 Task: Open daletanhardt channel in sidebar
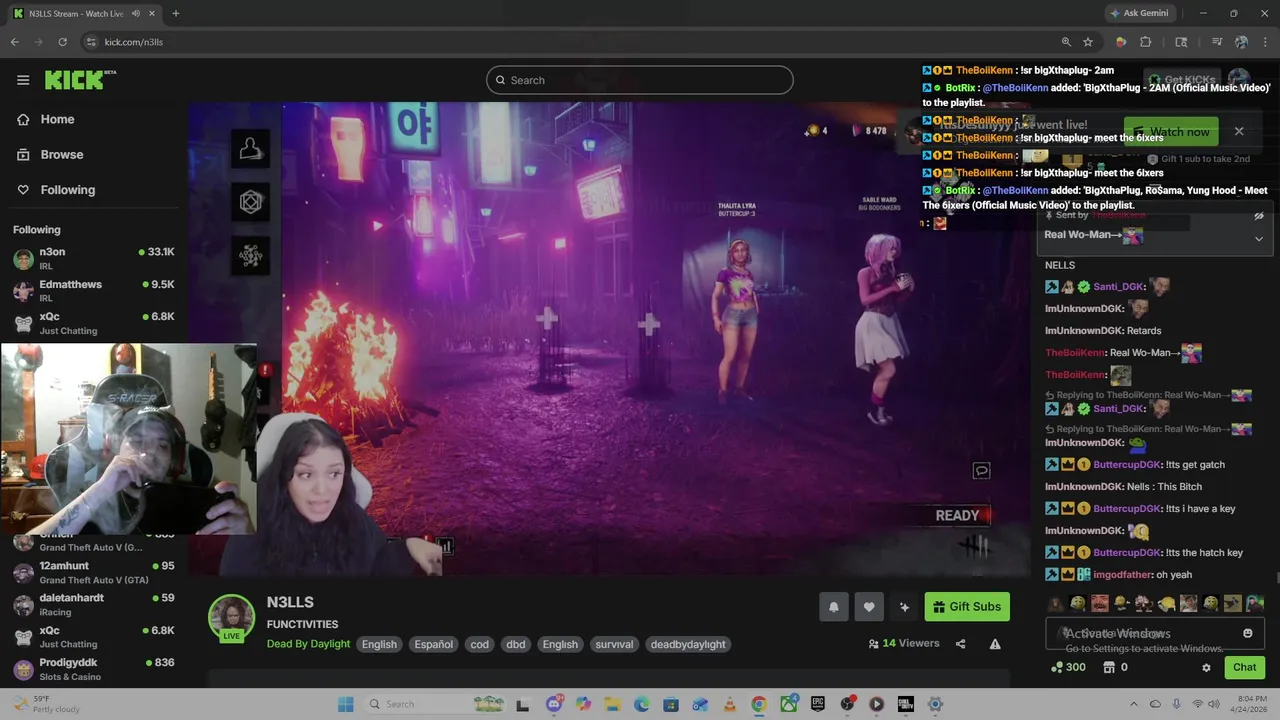(94, 604)
